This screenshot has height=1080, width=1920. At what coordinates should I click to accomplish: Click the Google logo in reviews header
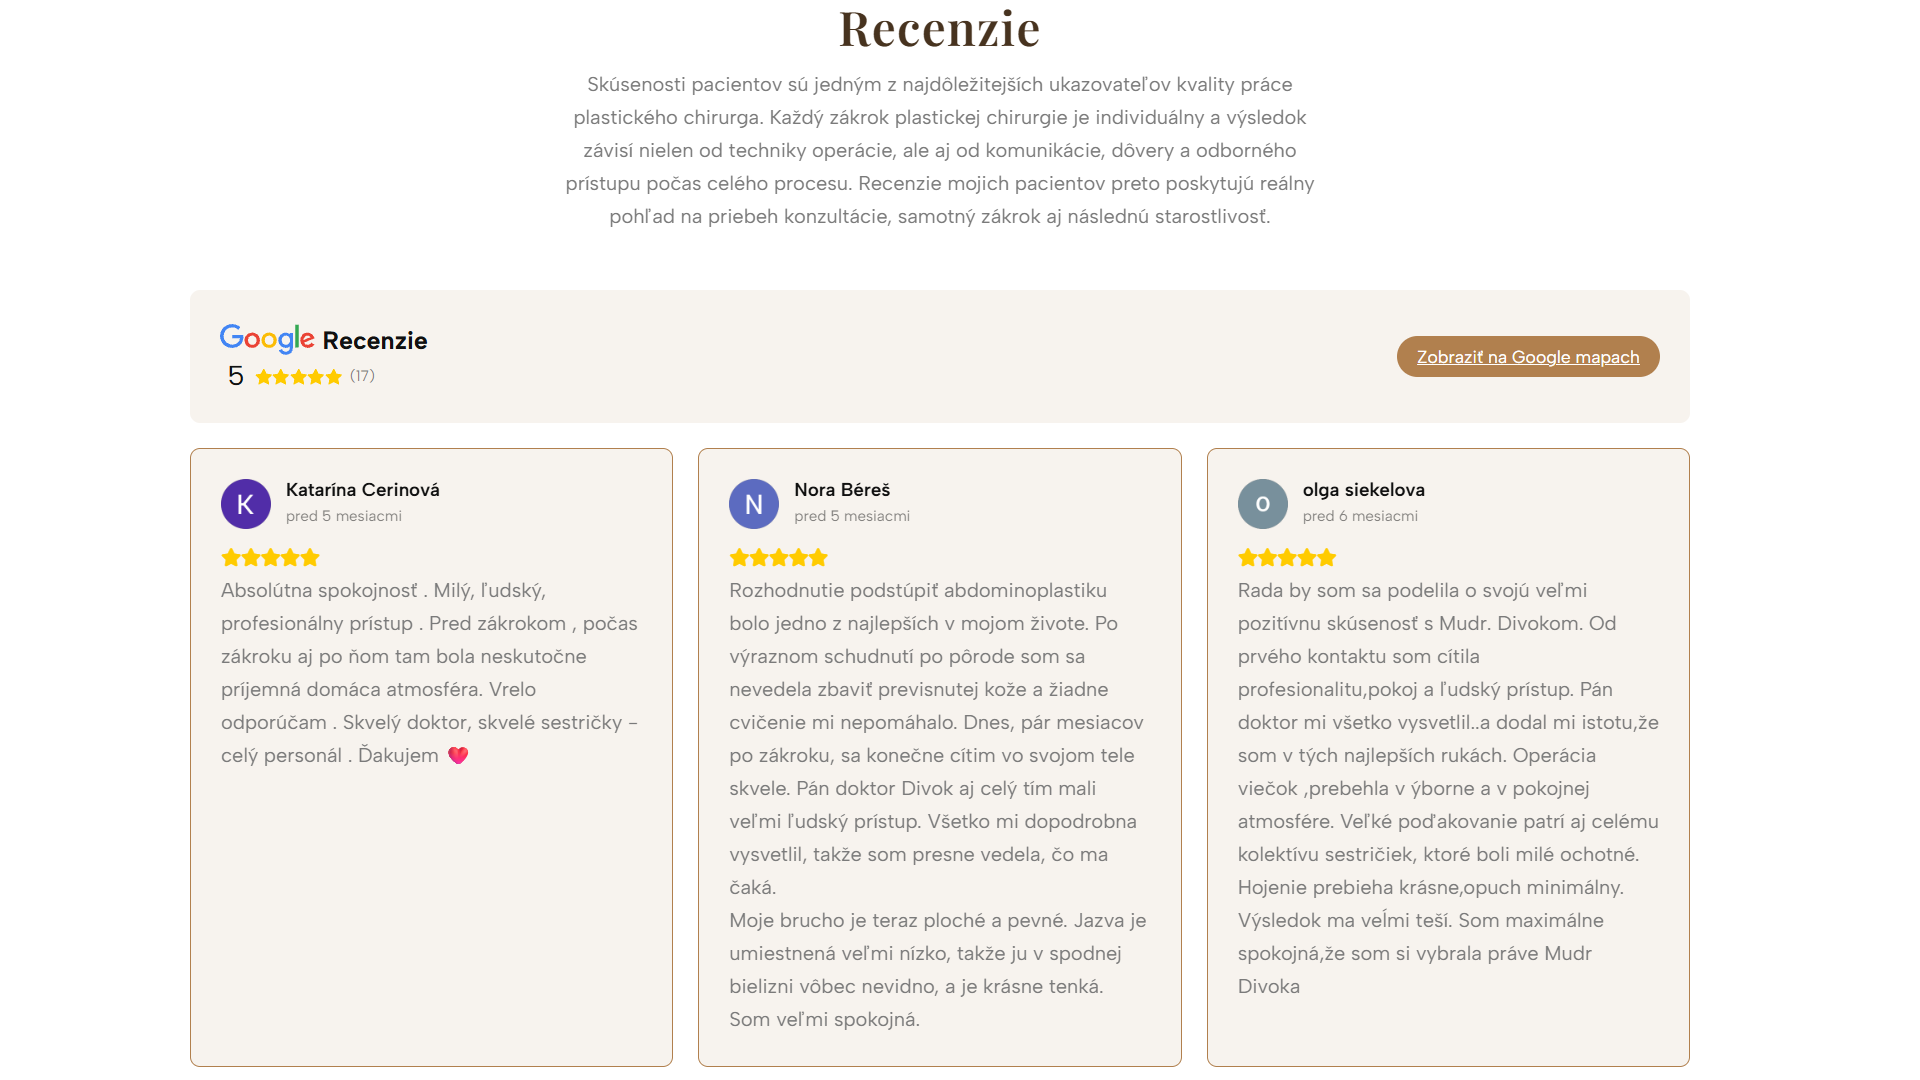tap(267, 339)
